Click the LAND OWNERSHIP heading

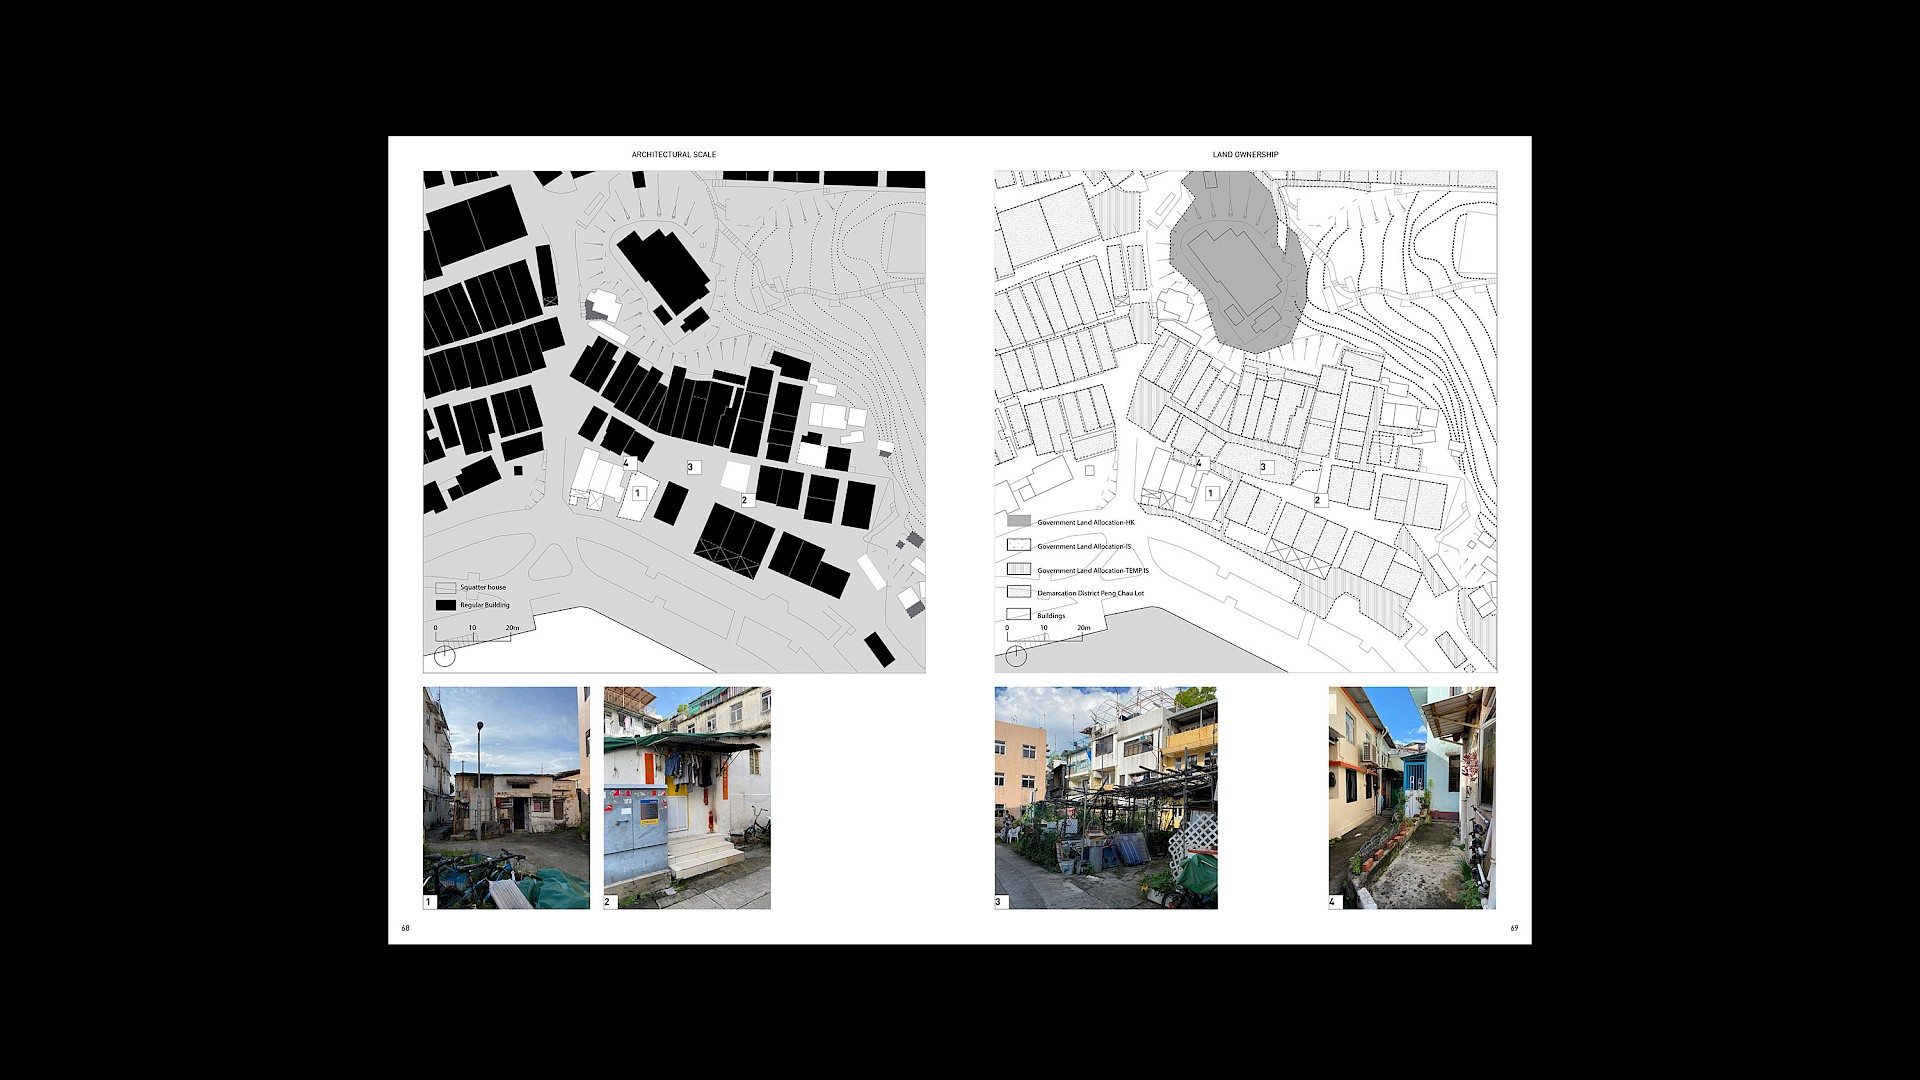(1245, 155)
